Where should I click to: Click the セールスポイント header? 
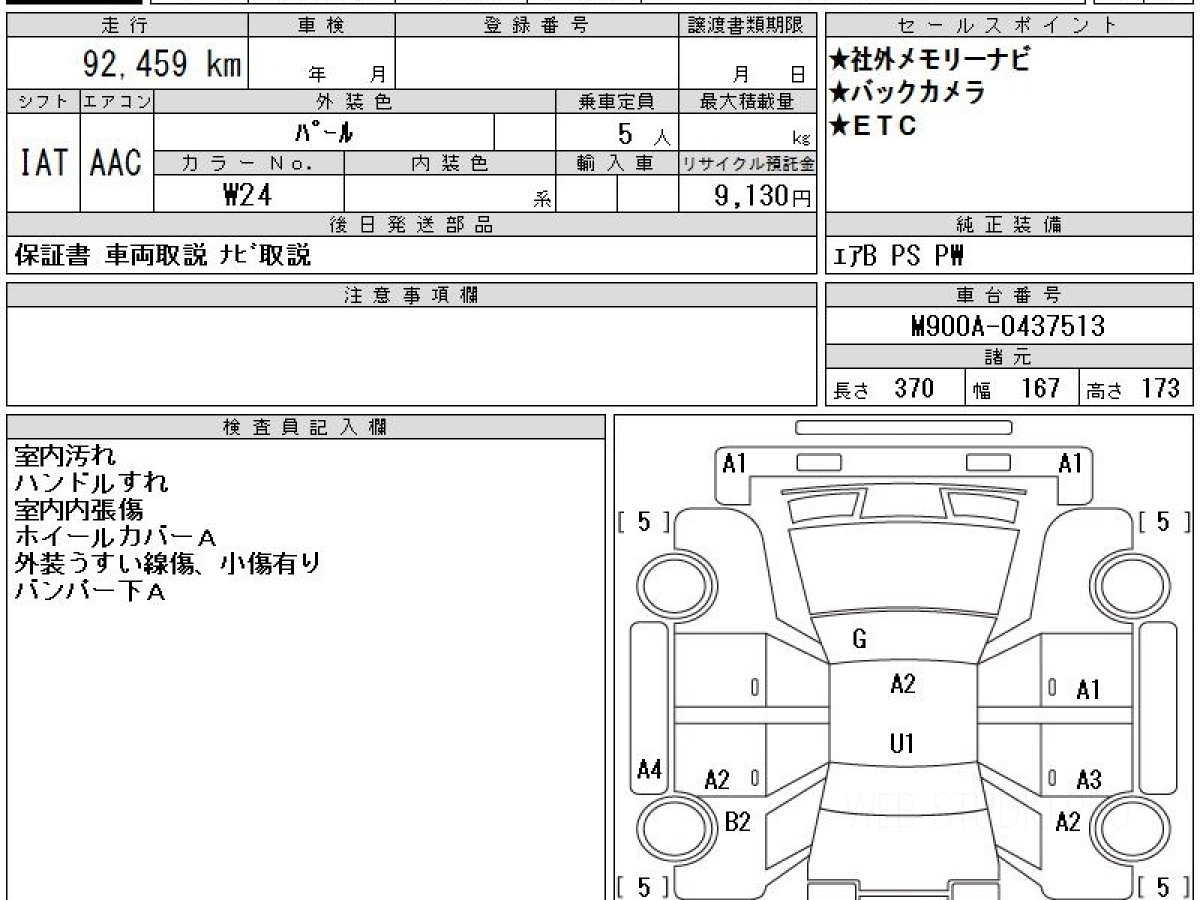1009,26
